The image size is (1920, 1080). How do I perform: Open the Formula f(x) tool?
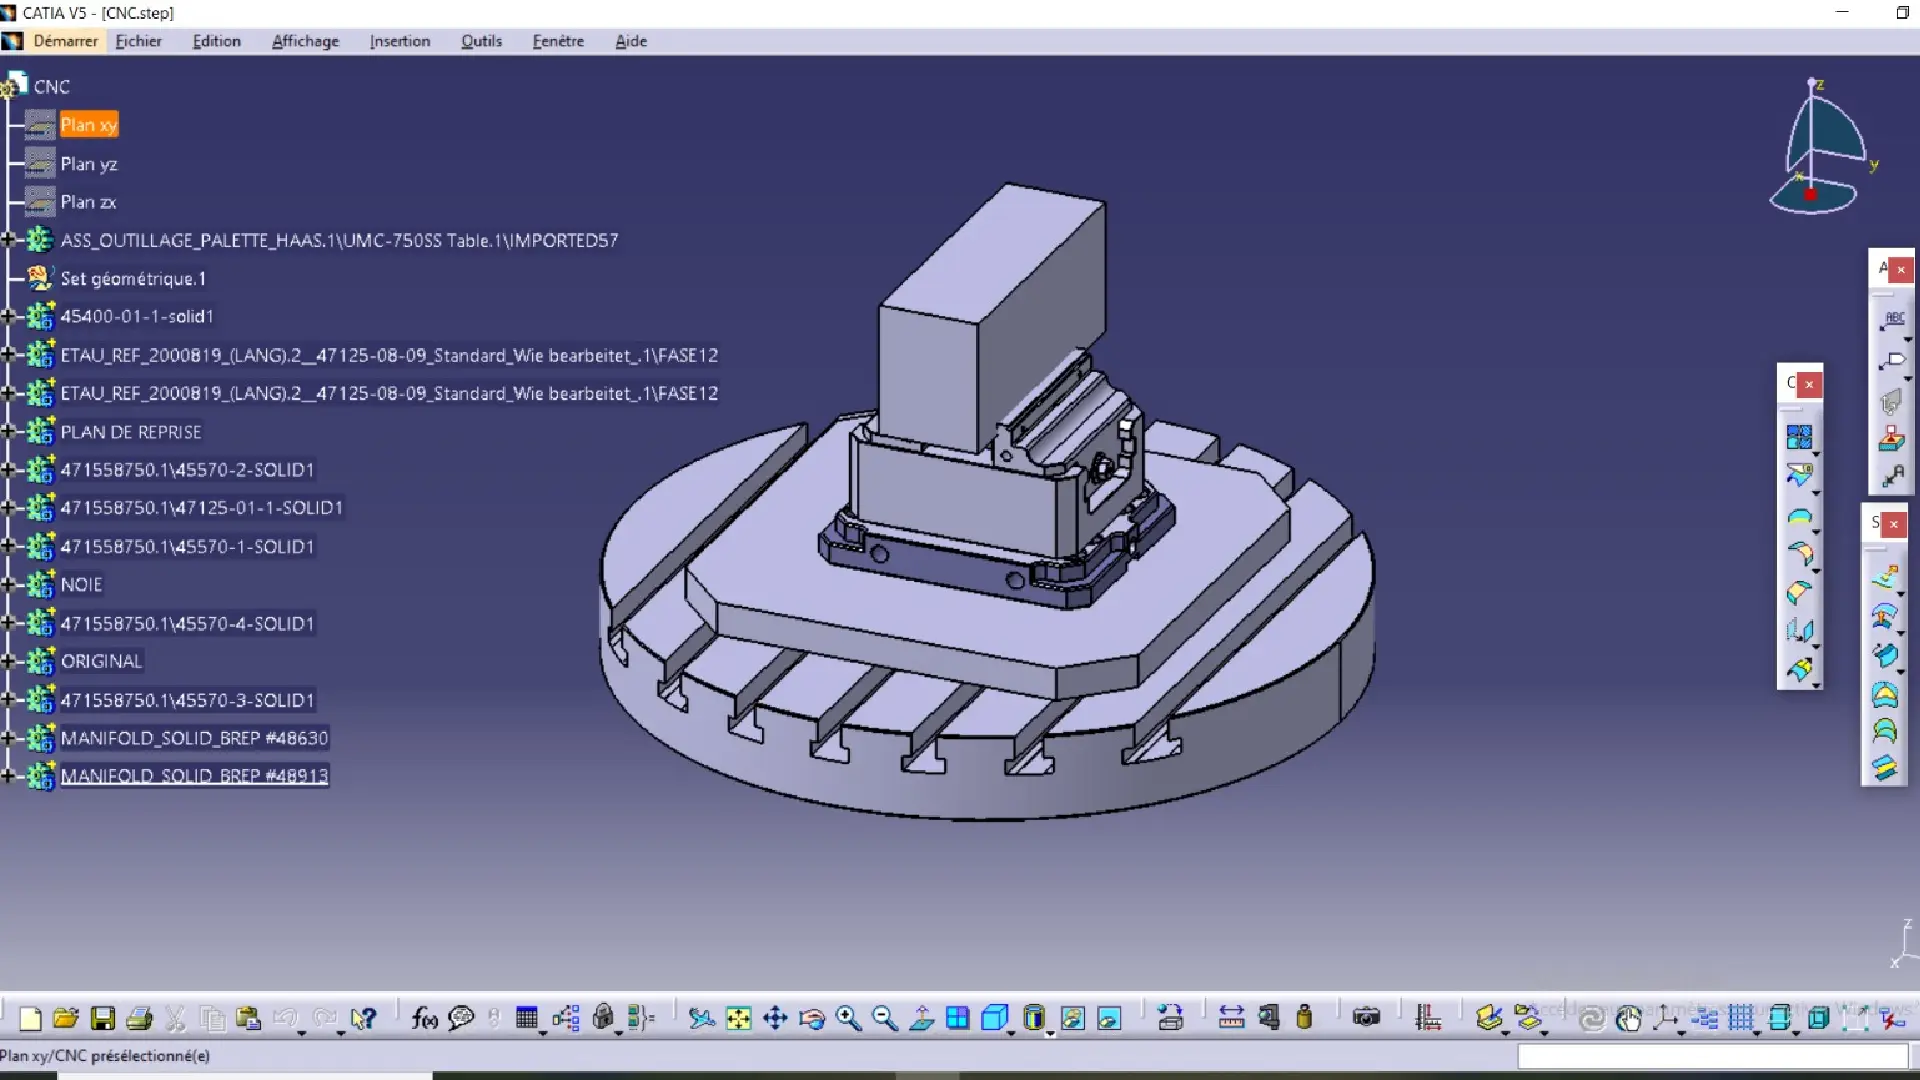[424, 1018]
